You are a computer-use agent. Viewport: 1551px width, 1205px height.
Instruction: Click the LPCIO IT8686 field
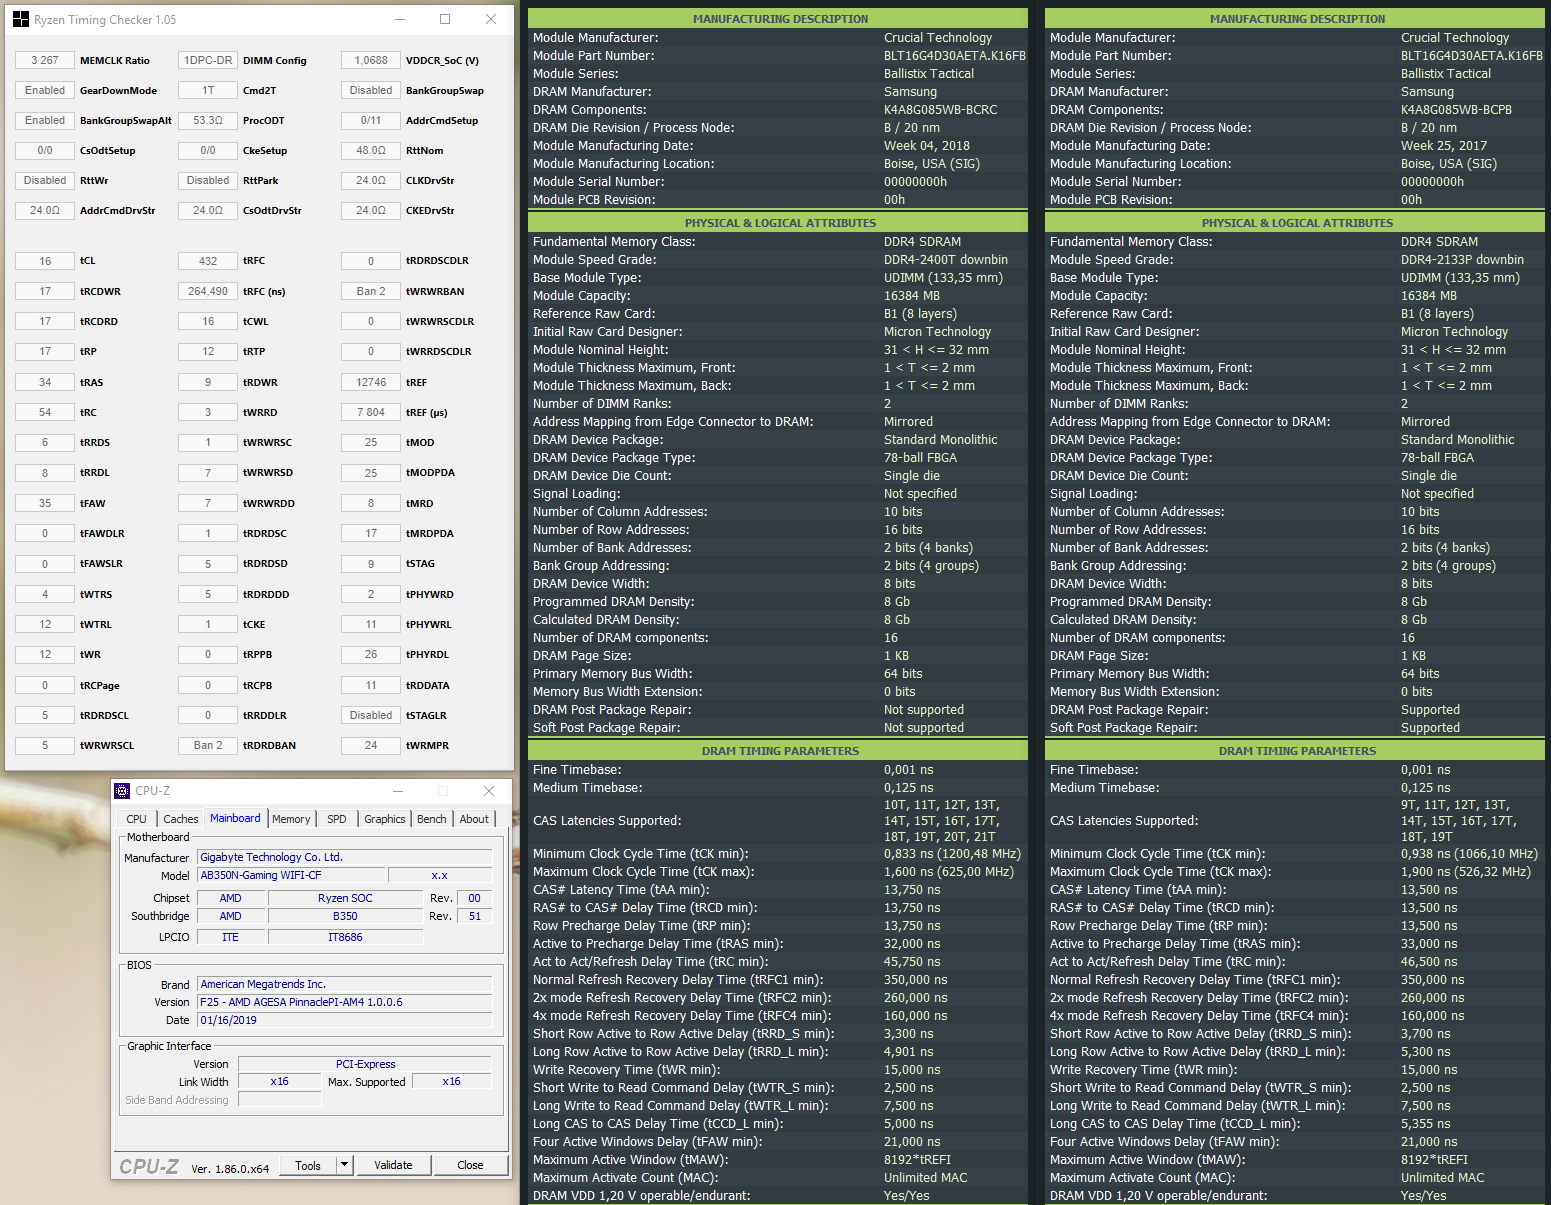coord(345,937)
